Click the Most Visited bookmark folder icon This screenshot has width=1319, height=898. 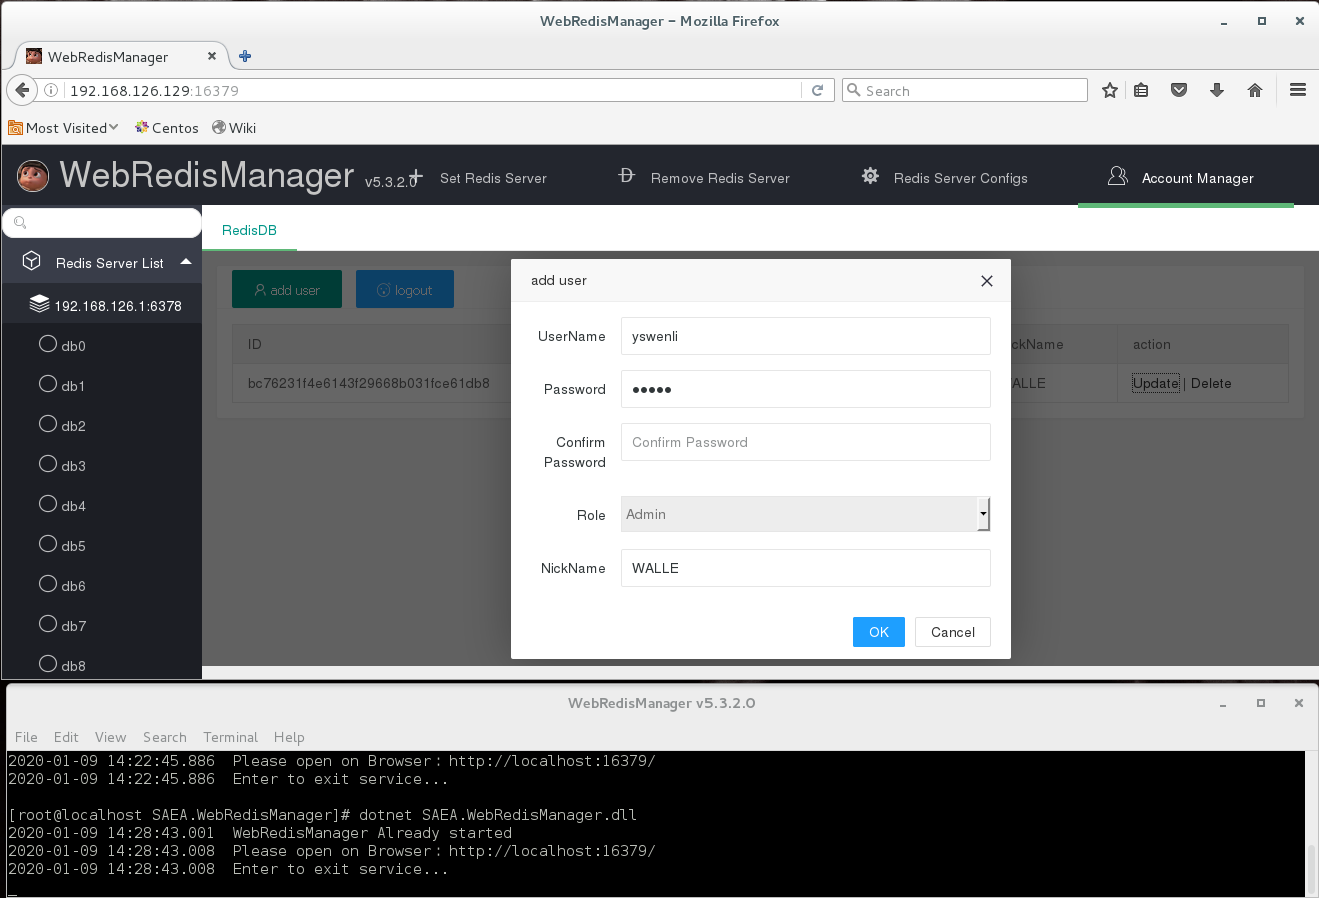pyautogui.click(x=15, y=128)
